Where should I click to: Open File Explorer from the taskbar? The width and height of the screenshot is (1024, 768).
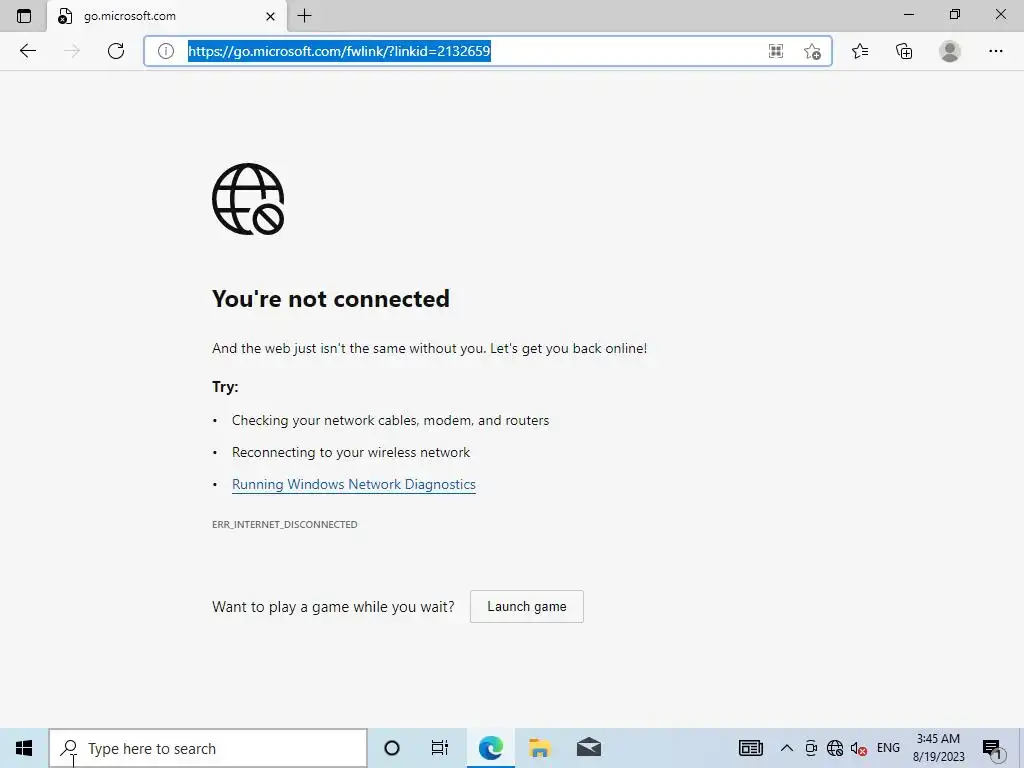tap(539, 748)
